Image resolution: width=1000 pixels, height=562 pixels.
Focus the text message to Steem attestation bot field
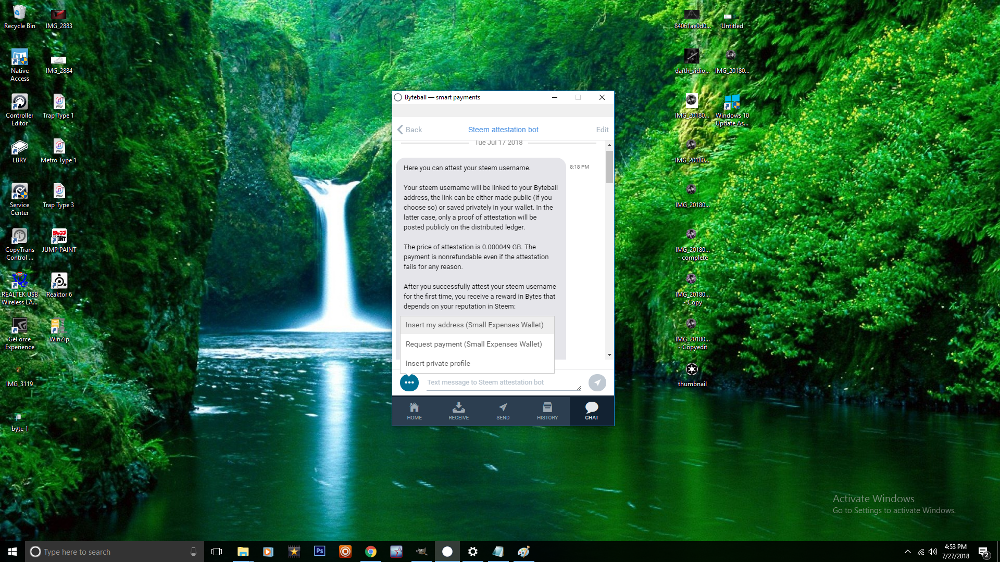503,383
